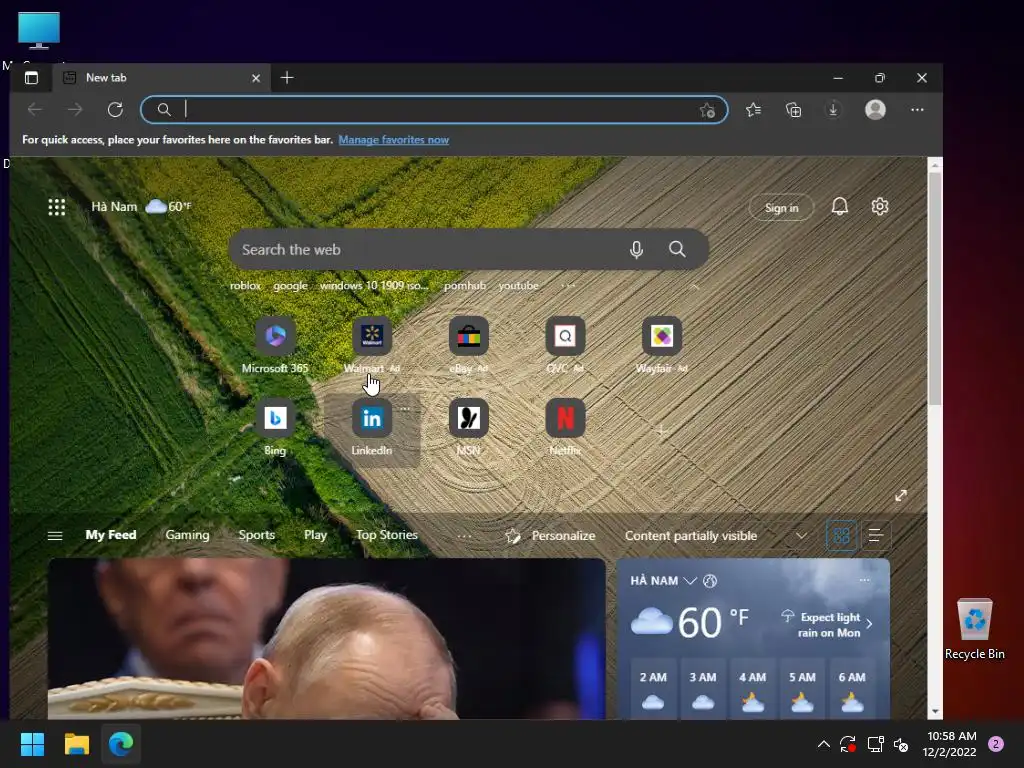Click the page vertical scrollbar thumb

point(935,288)
